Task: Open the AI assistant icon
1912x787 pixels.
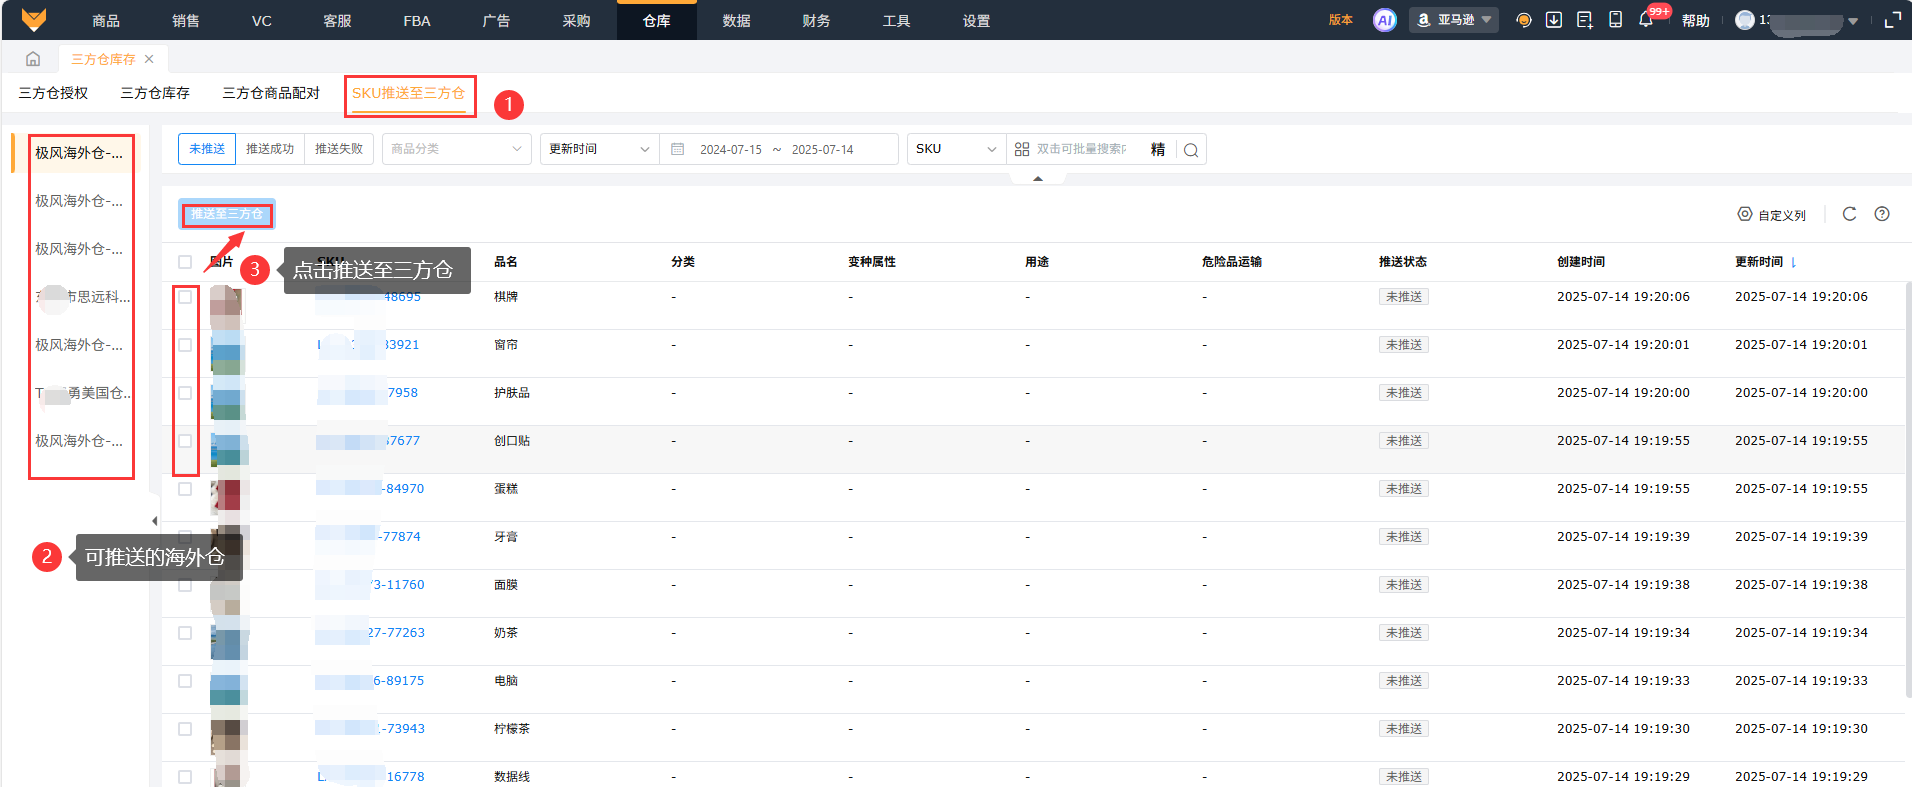Action: (x=1384, y=20)
